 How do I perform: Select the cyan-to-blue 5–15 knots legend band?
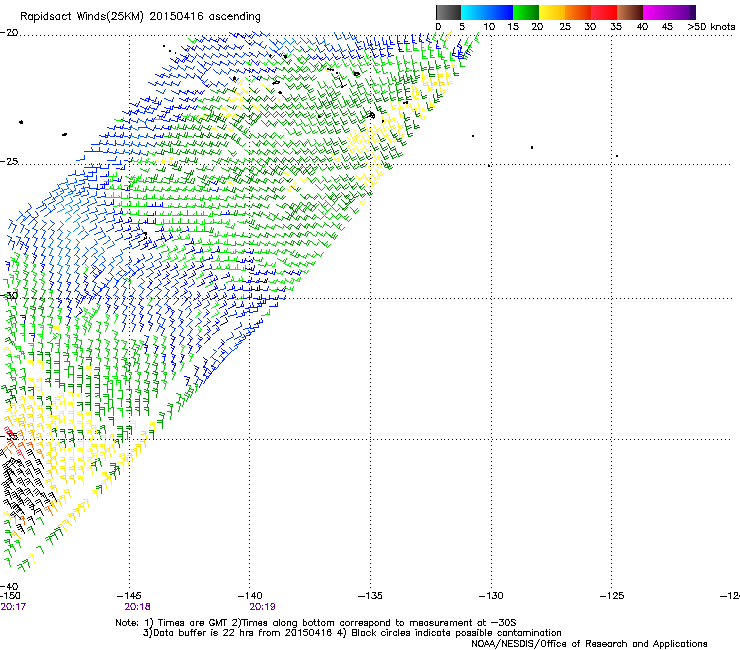pyautogui.click(x=487, y=12)
